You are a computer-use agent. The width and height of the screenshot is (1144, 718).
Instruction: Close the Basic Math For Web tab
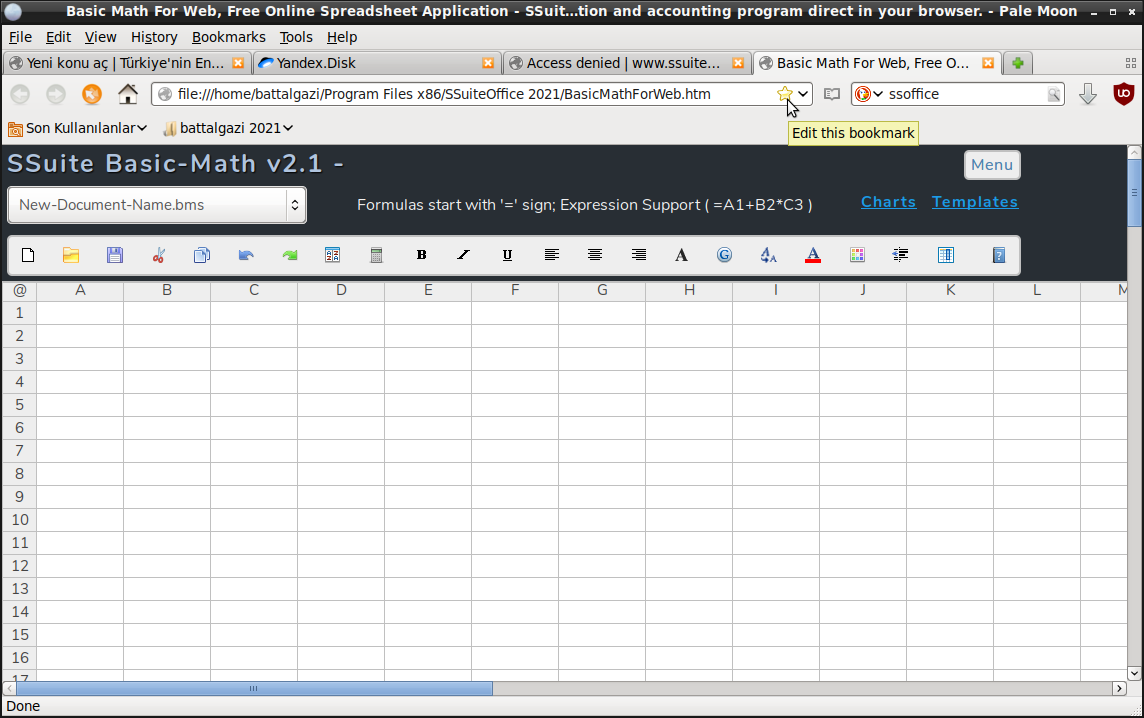tap(988, 63)
